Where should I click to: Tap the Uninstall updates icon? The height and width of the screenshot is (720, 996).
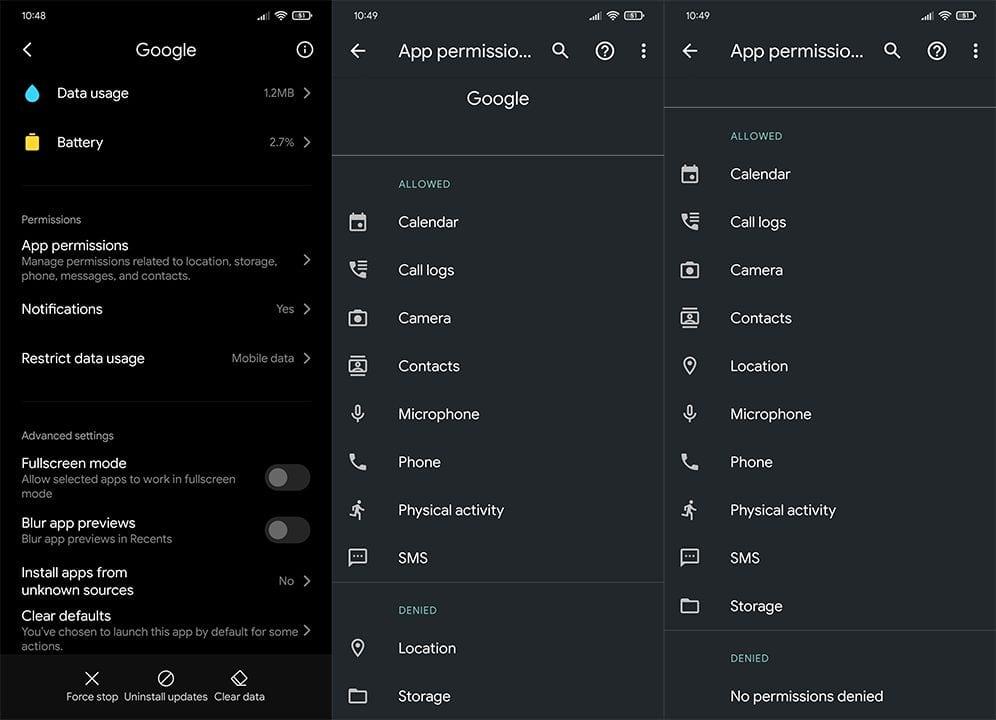click(166, 678)
